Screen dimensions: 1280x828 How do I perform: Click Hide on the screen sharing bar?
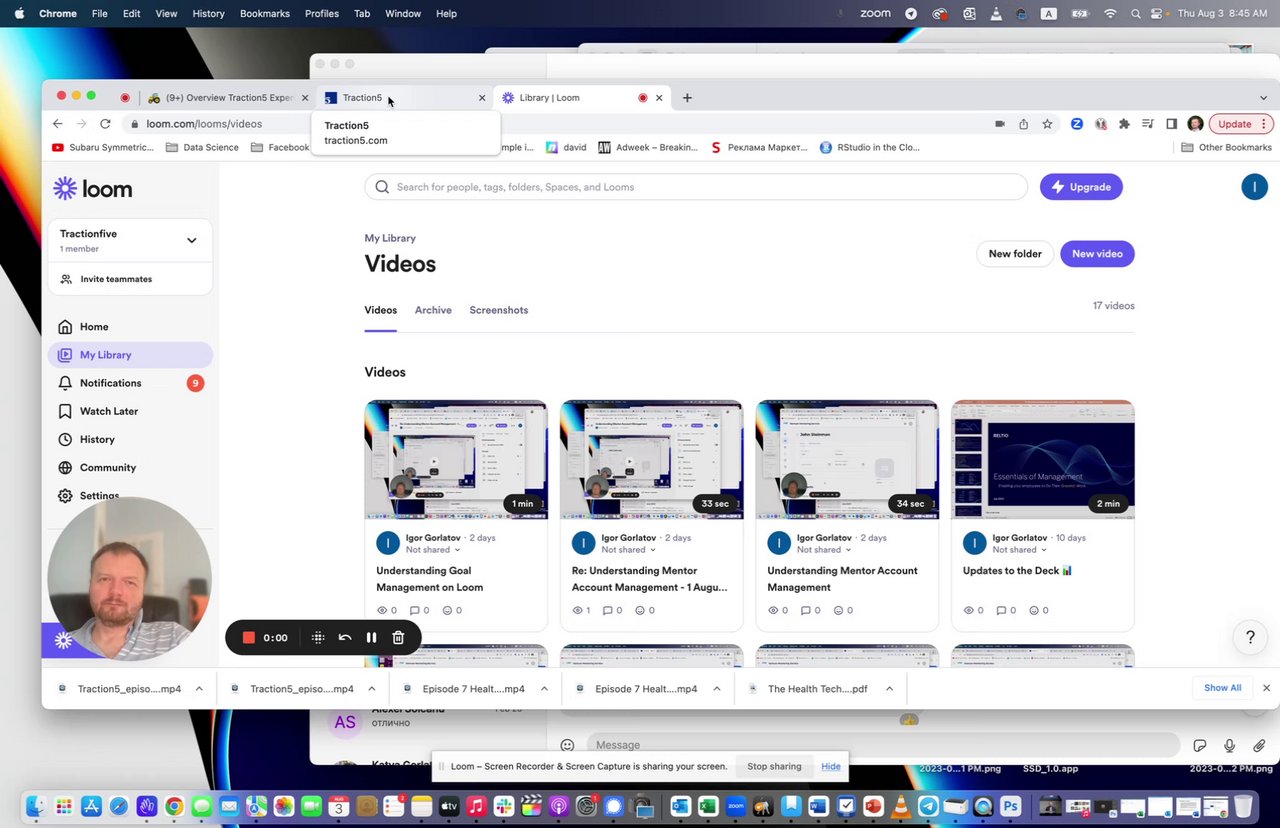(x=831, y=767)
